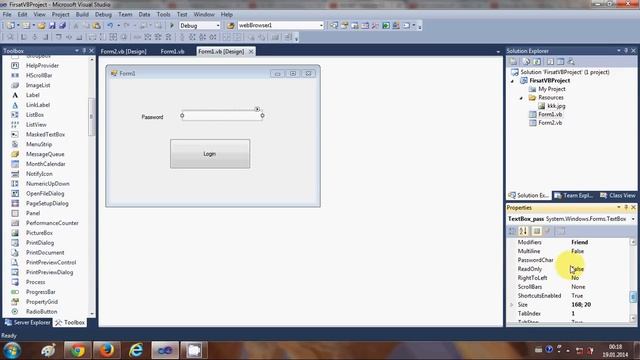Image resolution: width=640 pixels, height=360 pixels.
Task: Open the Debug menu
Action: [x=103, y=14]
